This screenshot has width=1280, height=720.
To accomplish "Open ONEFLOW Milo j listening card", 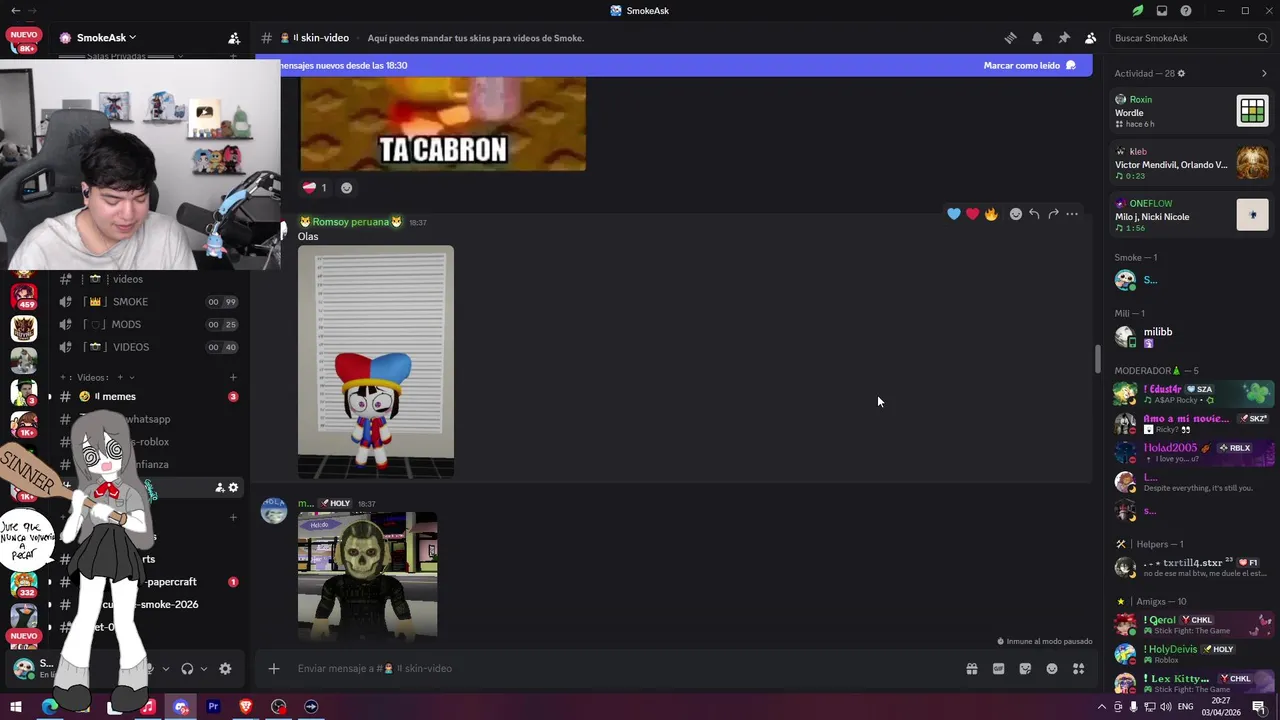I will pyautogui.click(x=1192, y=215).
